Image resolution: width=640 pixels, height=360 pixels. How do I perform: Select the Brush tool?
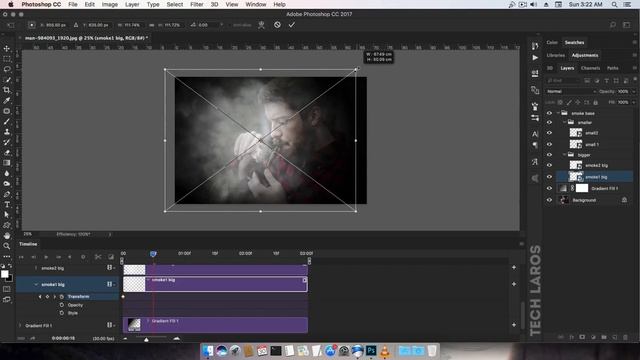[7, 121]
